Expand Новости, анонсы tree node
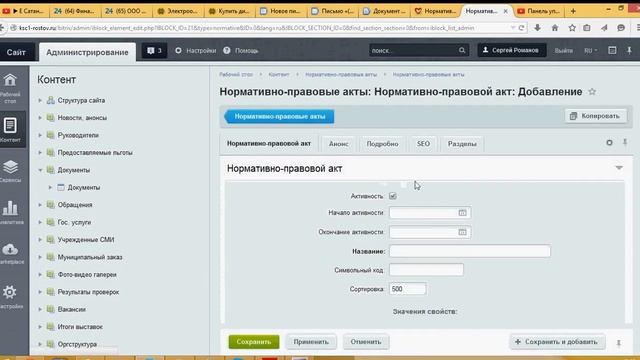Screen dimensions: 640x360 point(40,118)
